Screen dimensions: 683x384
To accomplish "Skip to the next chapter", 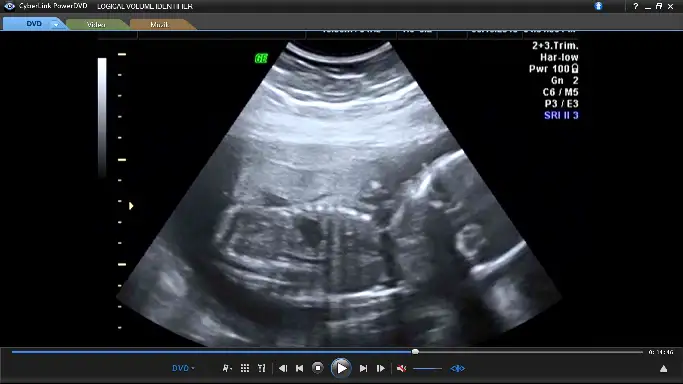I will tap(363, 368).
